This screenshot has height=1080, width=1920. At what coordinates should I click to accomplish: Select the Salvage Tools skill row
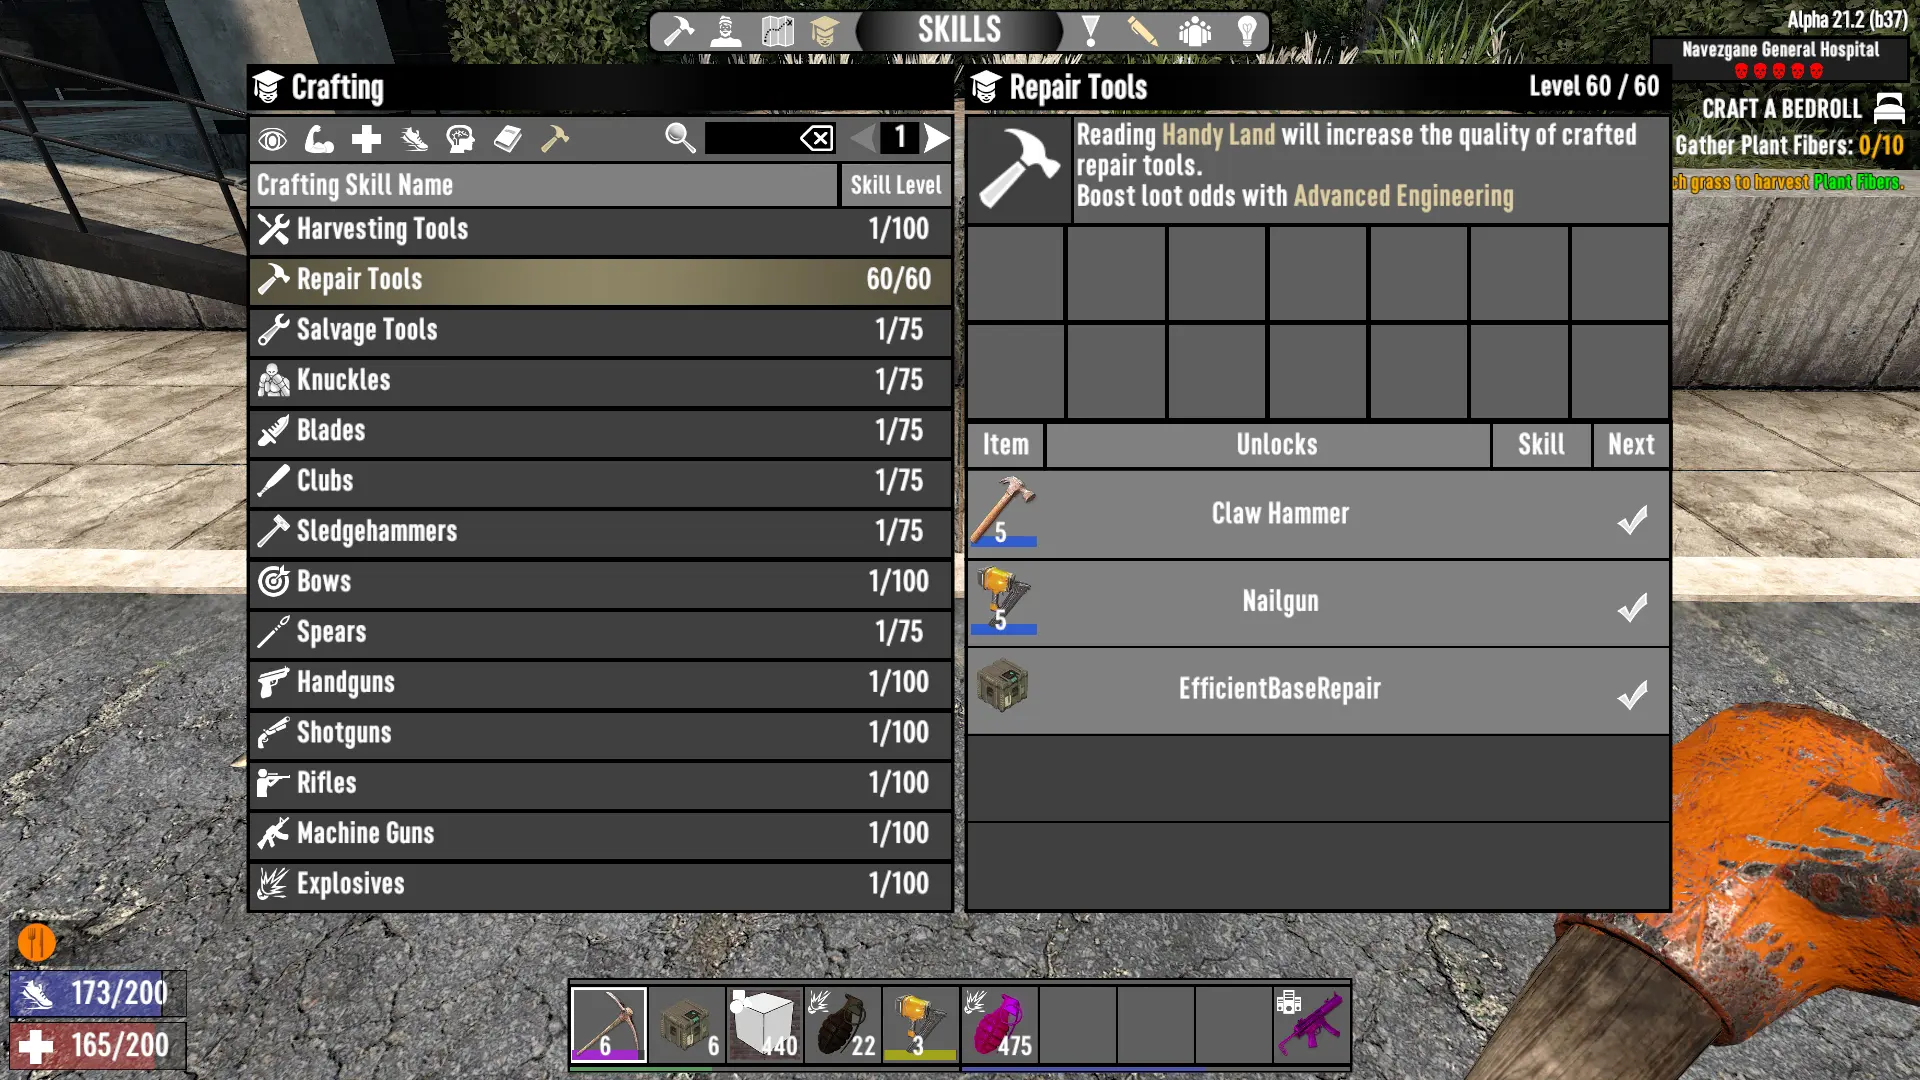[x=600, y=330]
